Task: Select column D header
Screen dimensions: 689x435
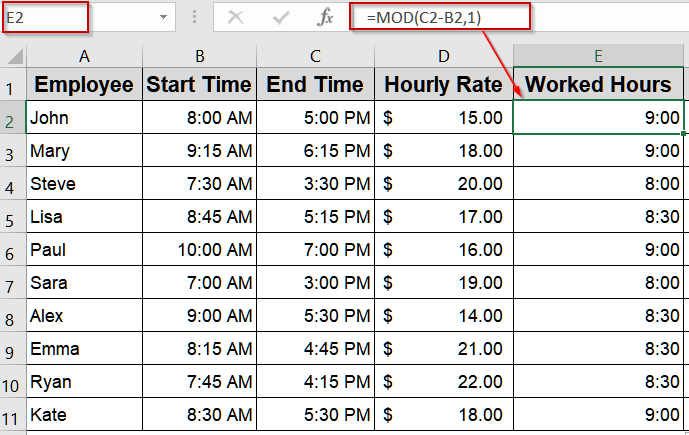Action: point(444,56)
